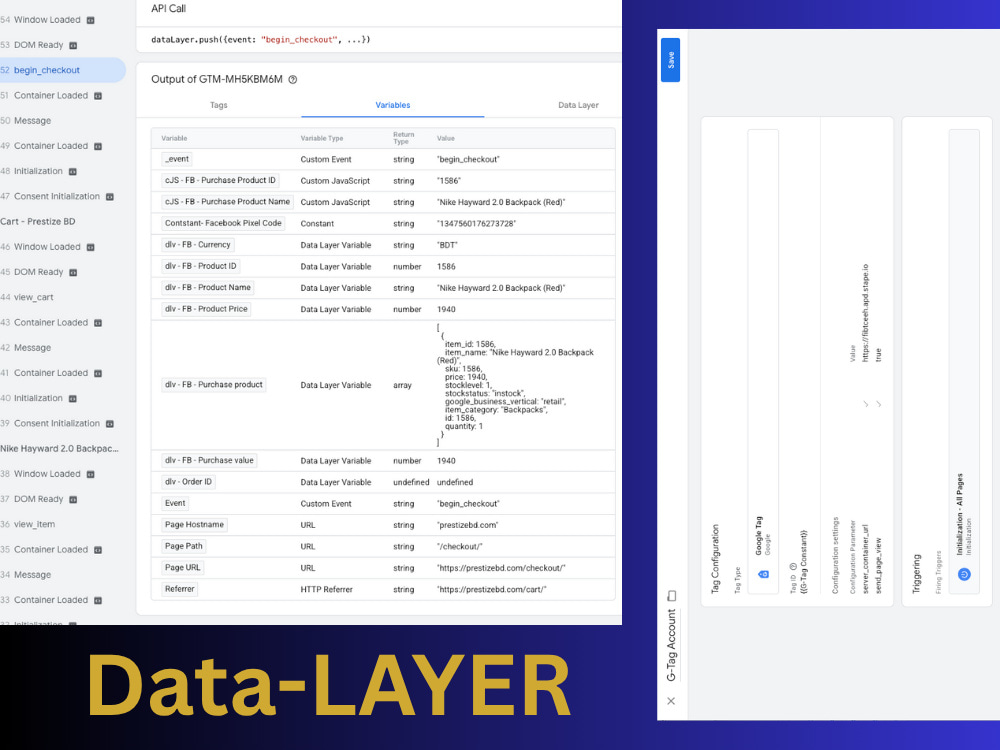Click the icon beside 54 Window Loaded

[91, 20]
